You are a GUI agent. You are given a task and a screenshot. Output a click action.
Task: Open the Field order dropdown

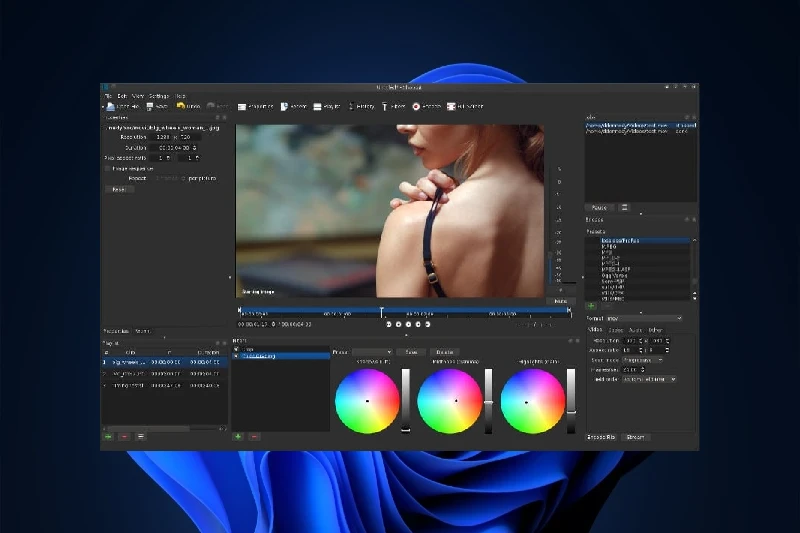click(x=649, y=379)
